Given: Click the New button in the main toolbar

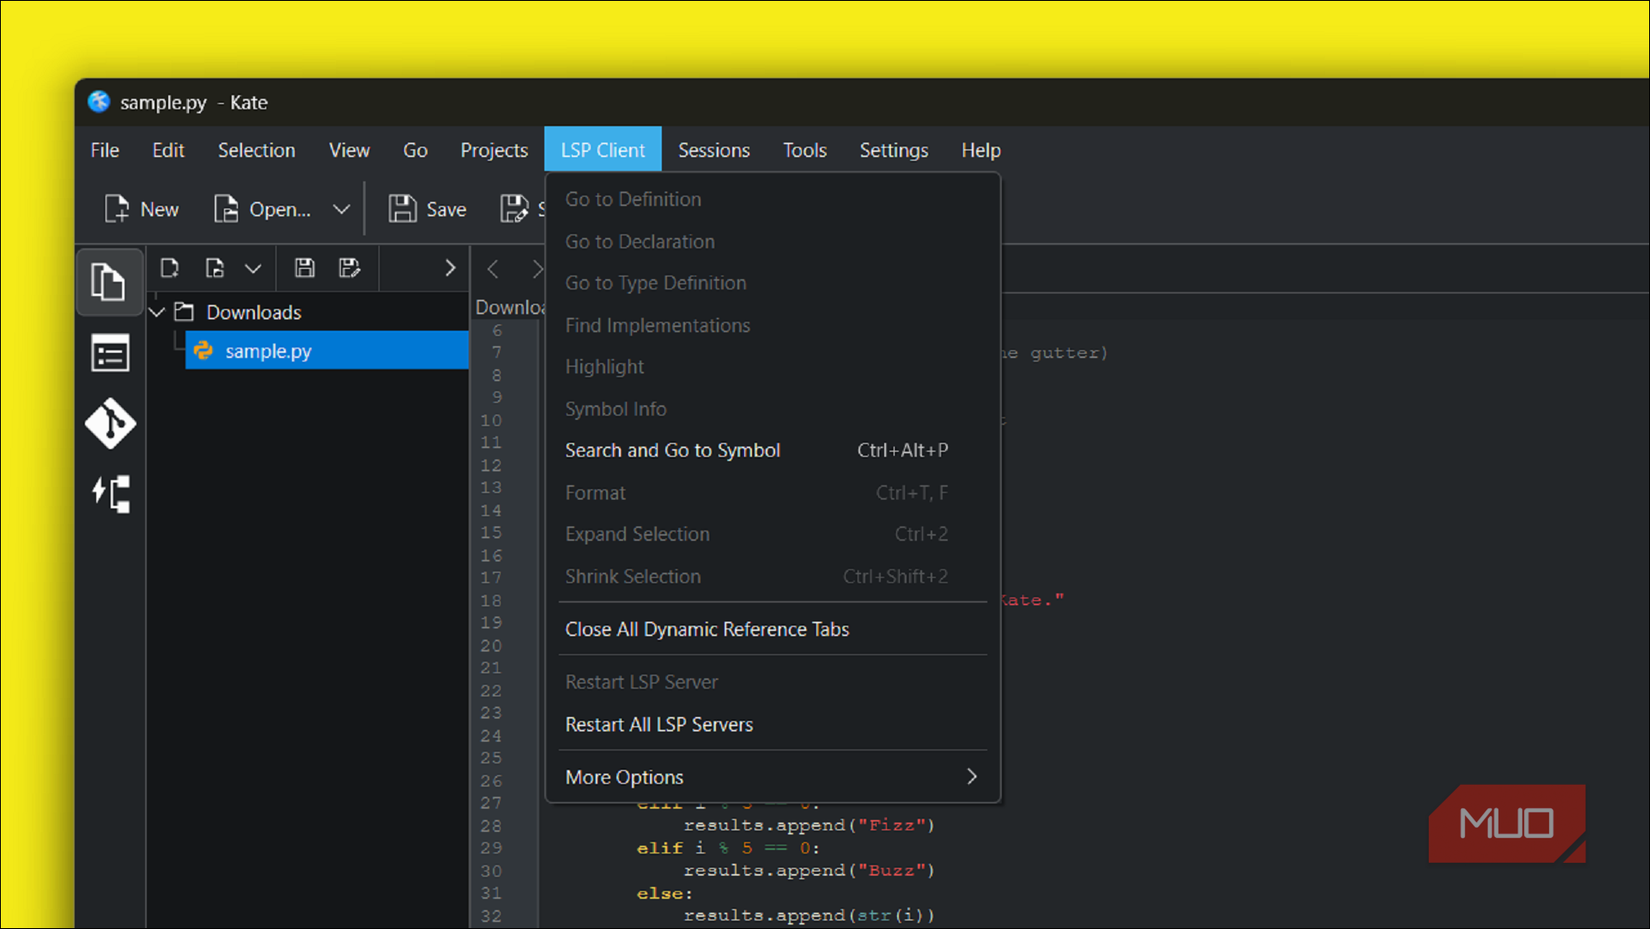Looking at the screenshot, I should coord(141,209).
